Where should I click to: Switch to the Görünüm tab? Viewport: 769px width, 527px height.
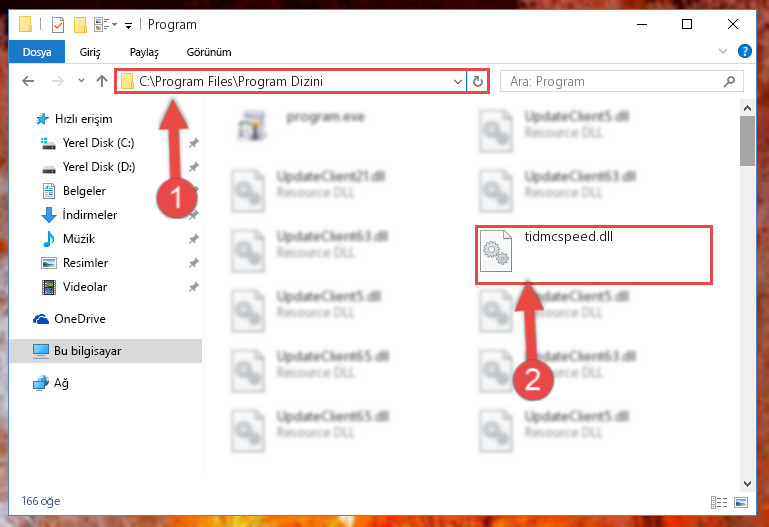click(209, 52)
